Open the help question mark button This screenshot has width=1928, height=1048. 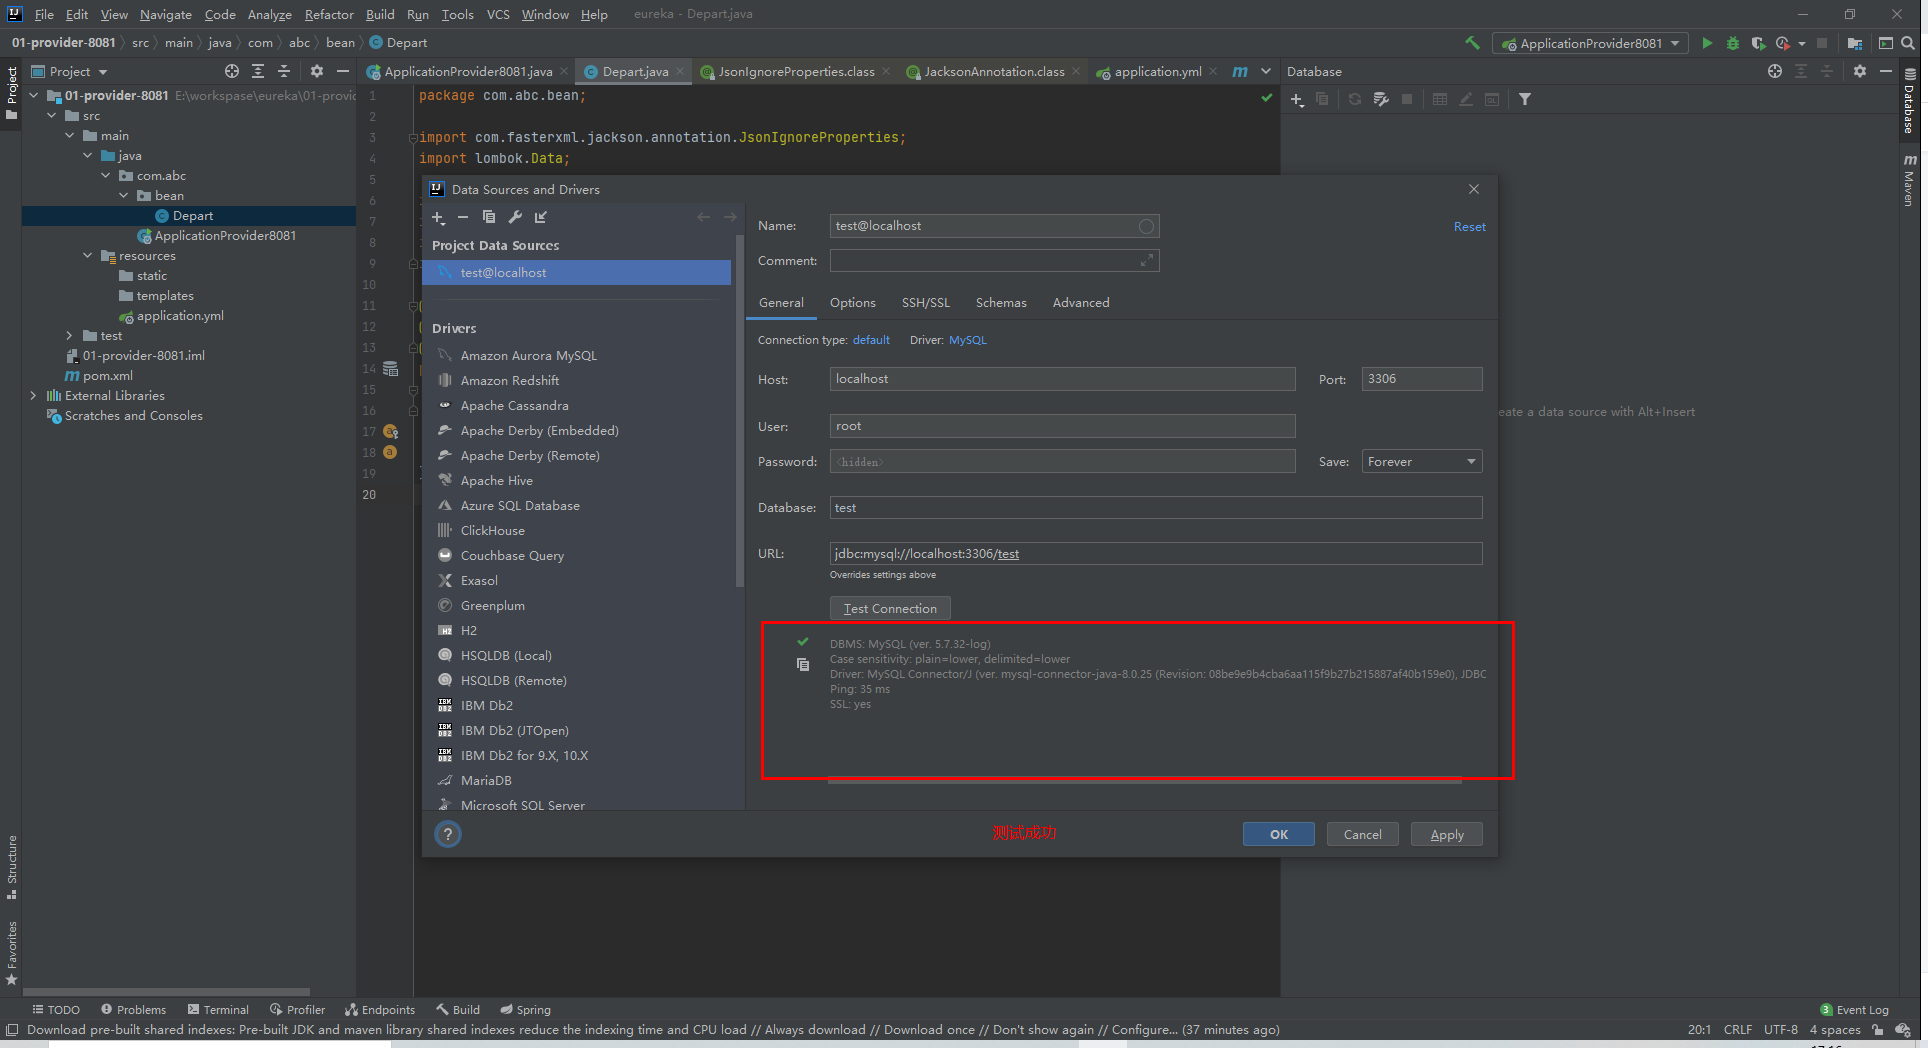point(448,834)
